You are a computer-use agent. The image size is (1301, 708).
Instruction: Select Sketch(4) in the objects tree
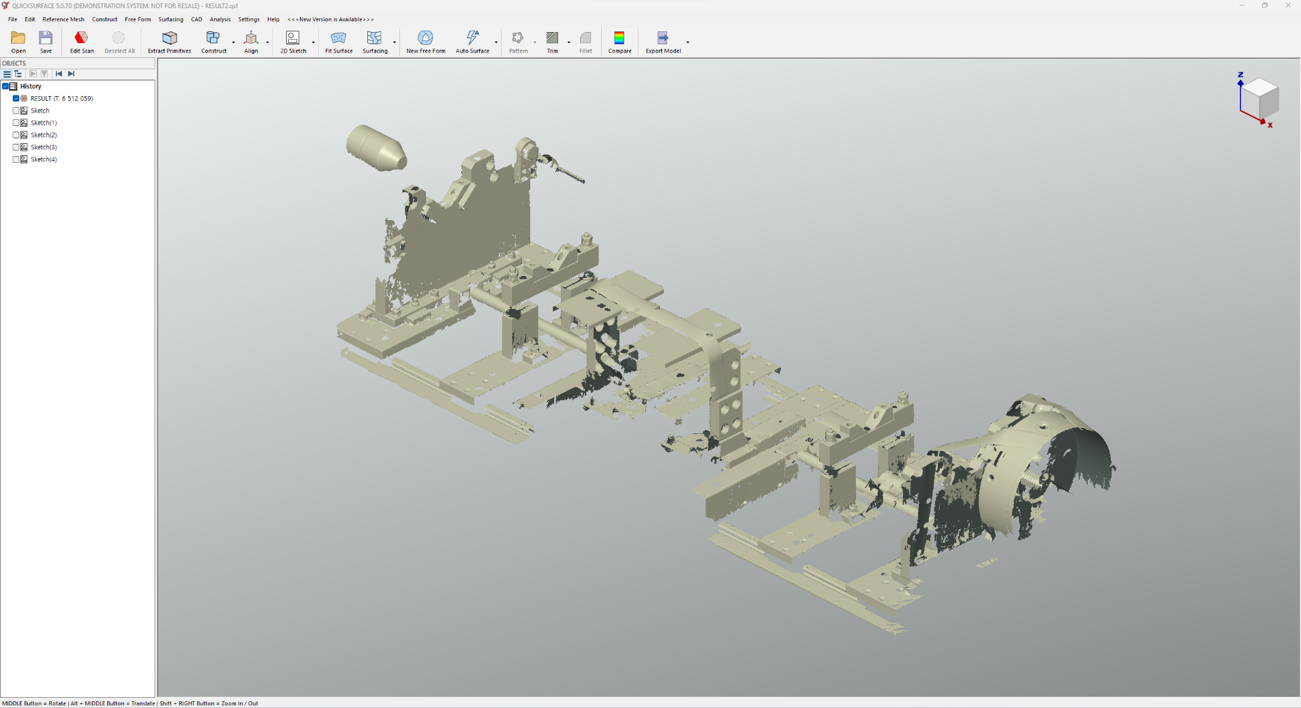(x=43, y=159)
